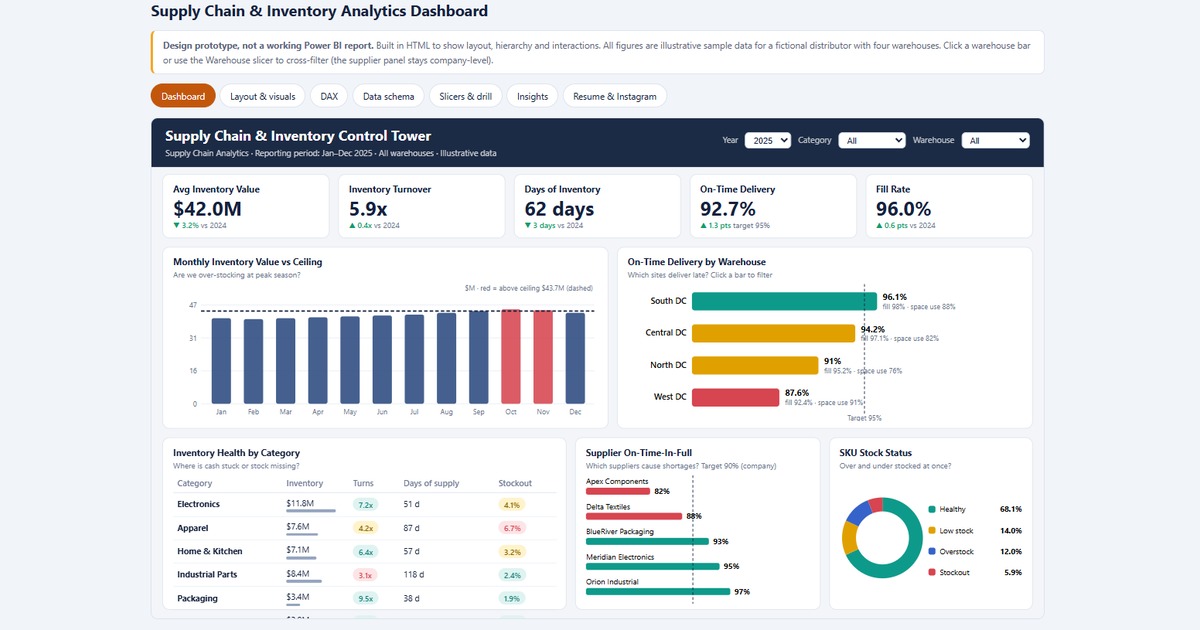Click the 7.2x turns badge

(x=365, y=504)
